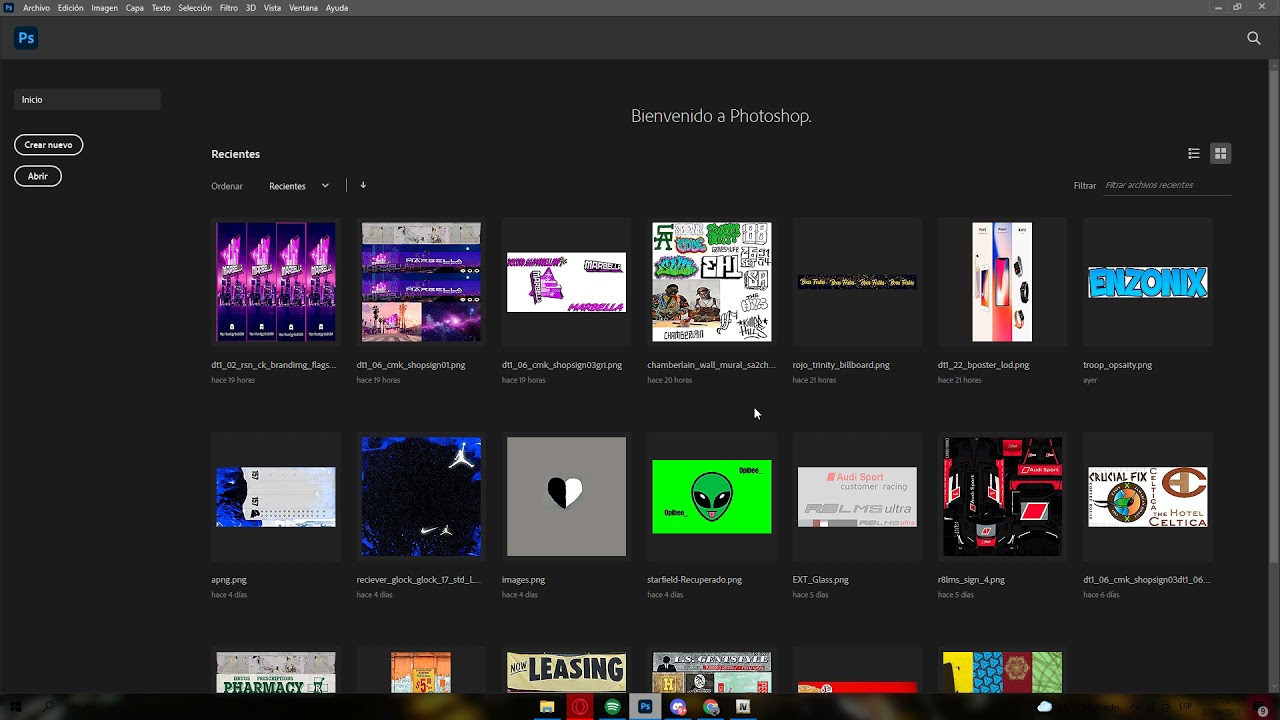Reverse sort order with arrow icon
Screen dimensions: 1280x720
click(363, 185)
